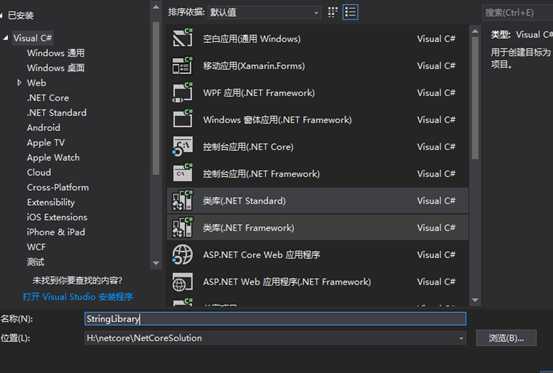Click the console app (.NET Core) icon

(182, 146)
